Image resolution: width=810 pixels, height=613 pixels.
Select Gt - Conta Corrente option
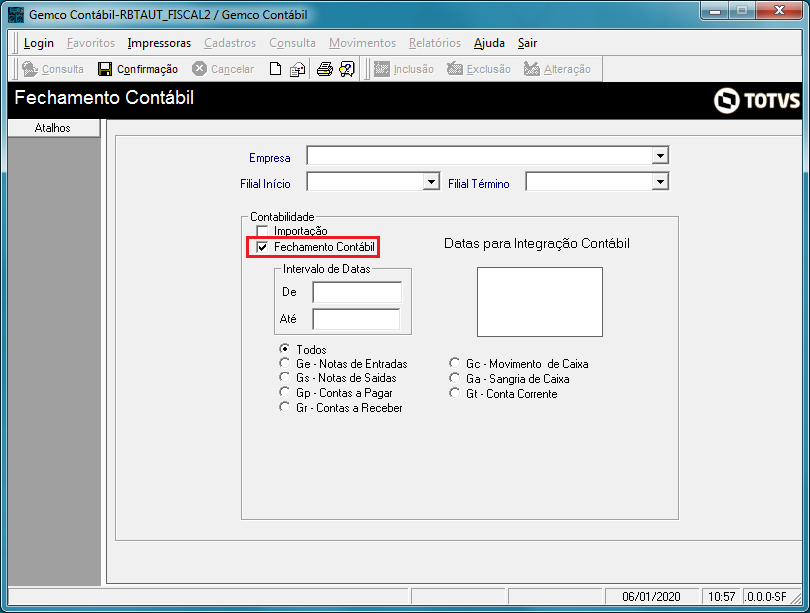pos(455,393)
